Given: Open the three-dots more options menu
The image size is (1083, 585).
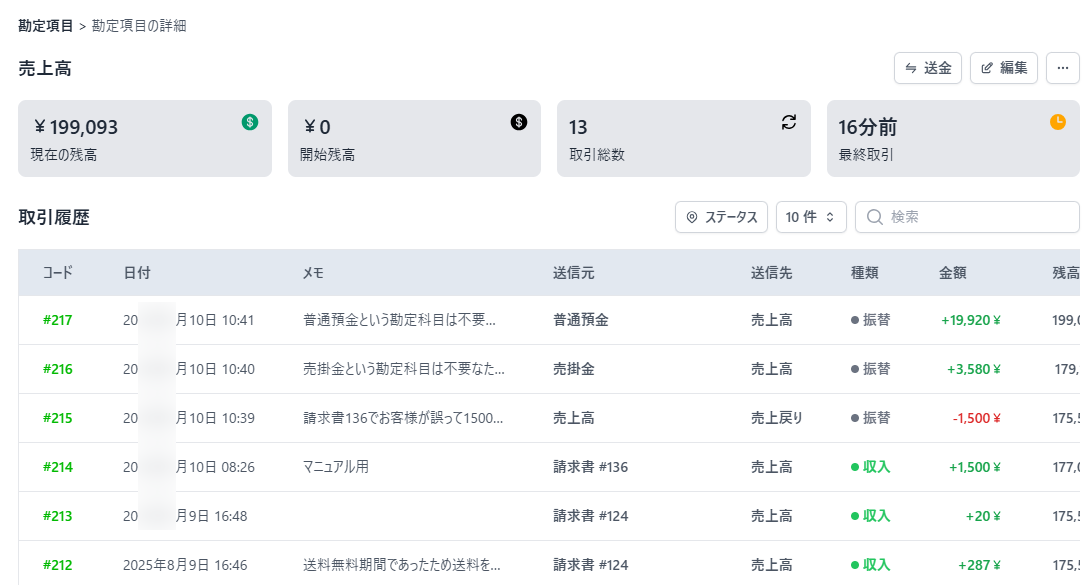Looking at the screenshot, I should (1062, 68).
